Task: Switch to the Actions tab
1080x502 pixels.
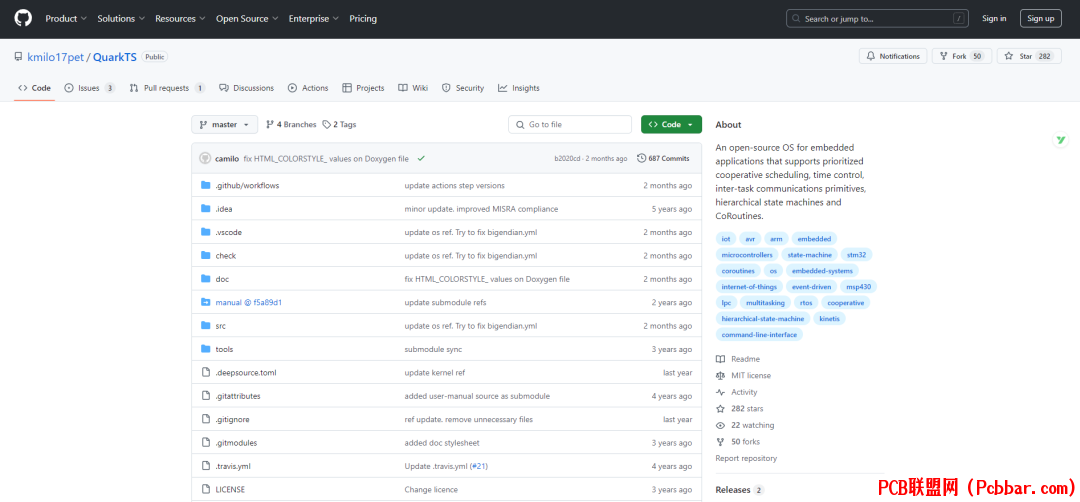Action: (308, 88)
